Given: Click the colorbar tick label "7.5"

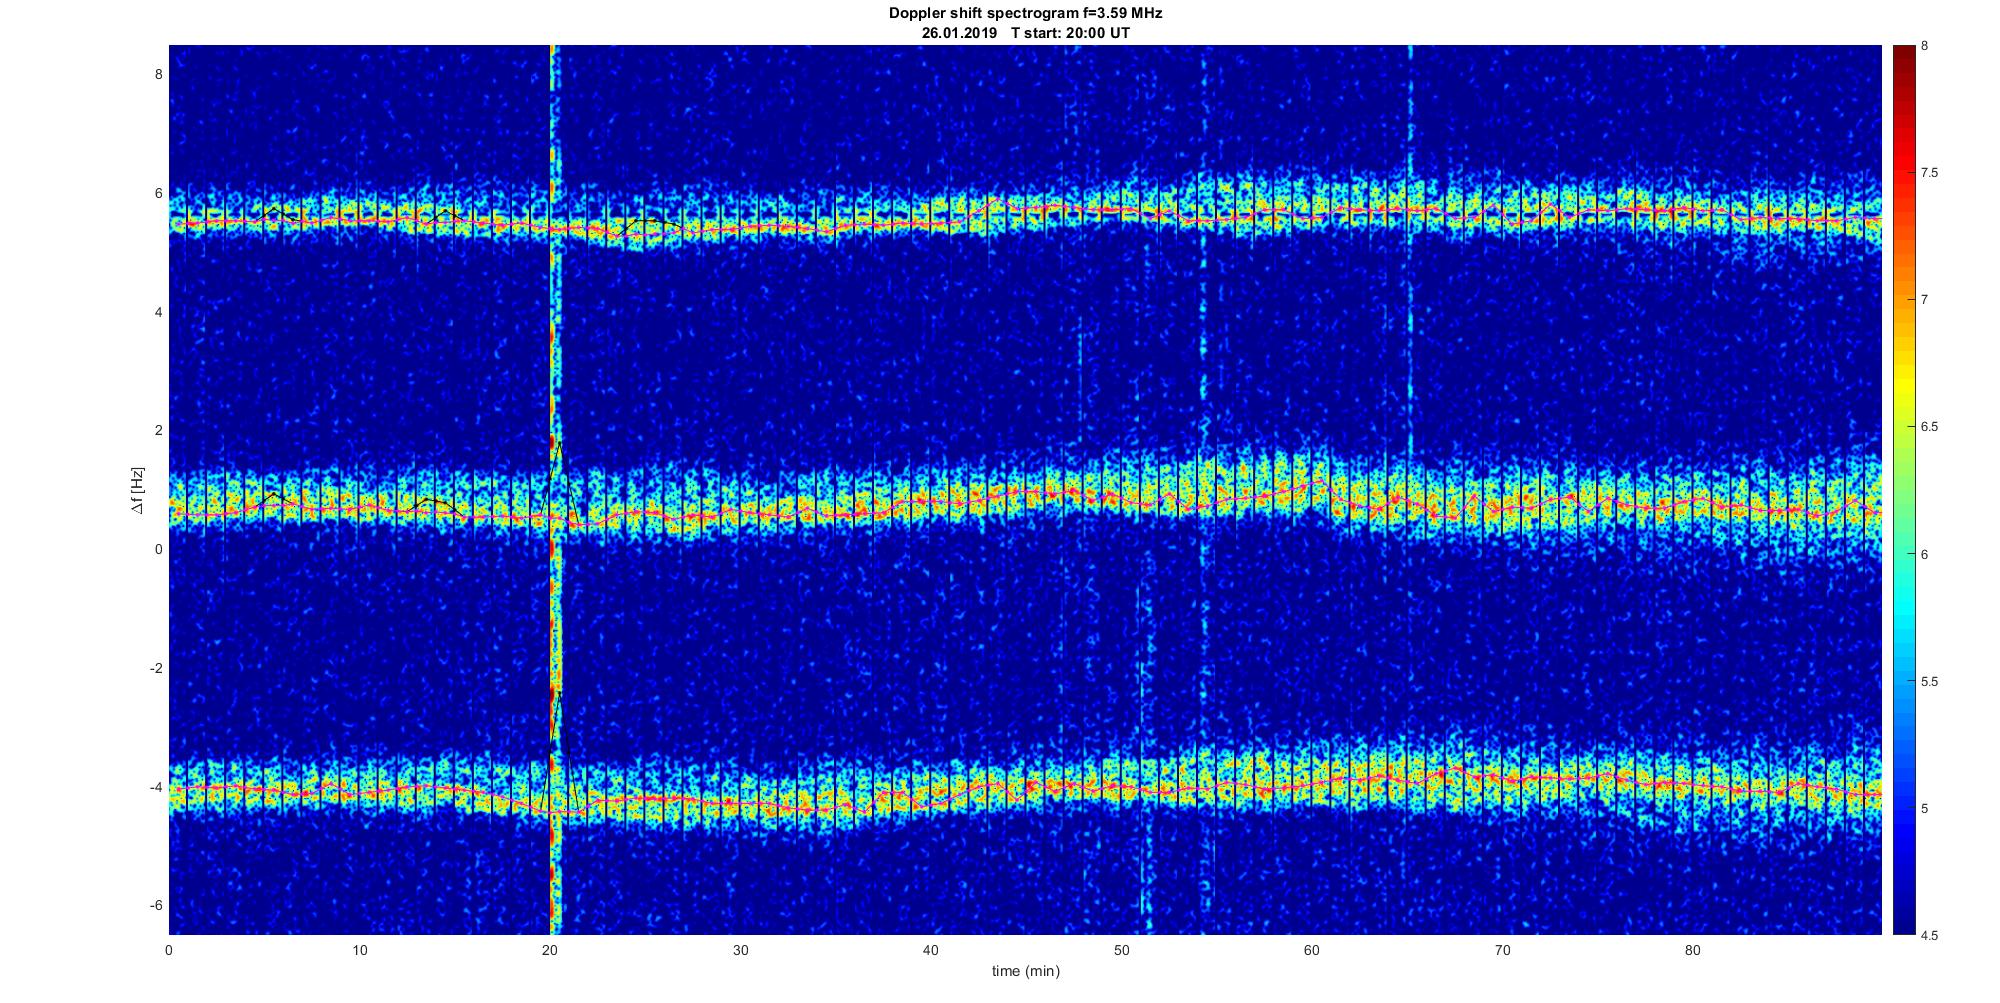Looking at the screenshot, I should point(1930,173).
